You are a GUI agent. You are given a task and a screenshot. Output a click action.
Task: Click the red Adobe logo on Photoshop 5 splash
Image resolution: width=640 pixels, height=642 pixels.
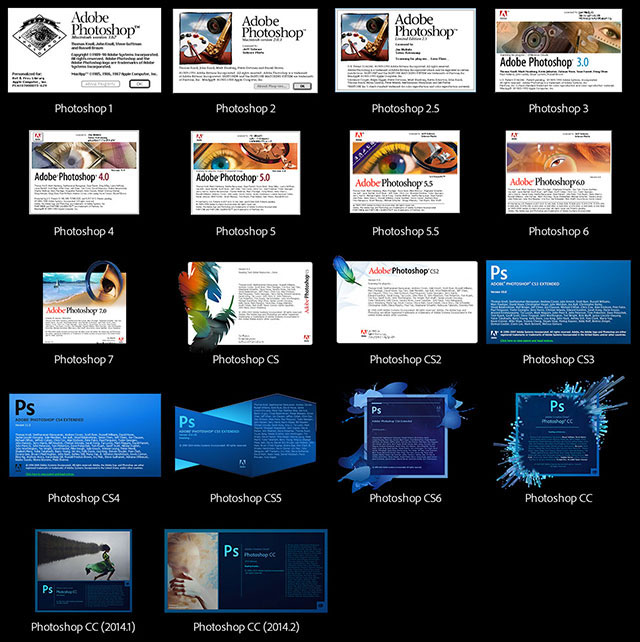click(199, 138)
